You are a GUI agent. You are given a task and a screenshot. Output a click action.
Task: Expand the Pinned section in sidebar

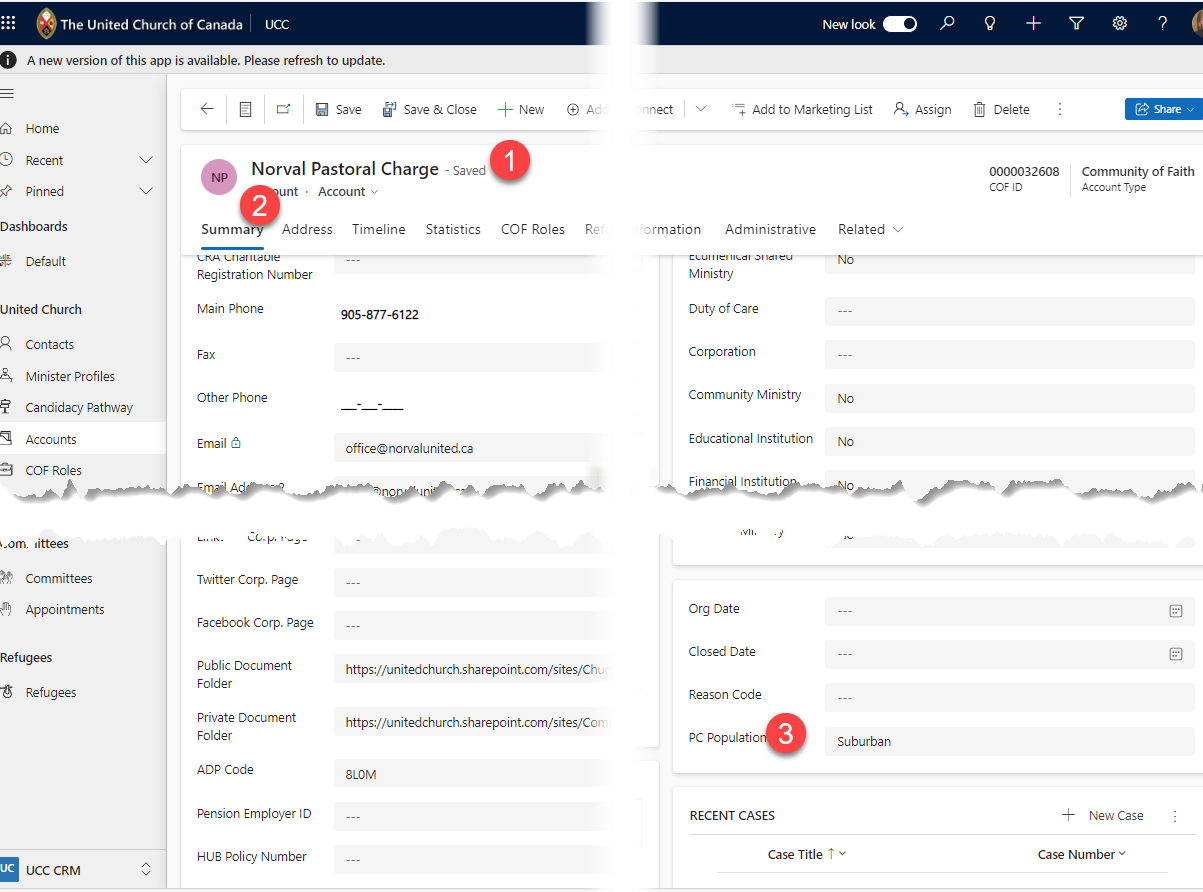(x=146, y=191)
